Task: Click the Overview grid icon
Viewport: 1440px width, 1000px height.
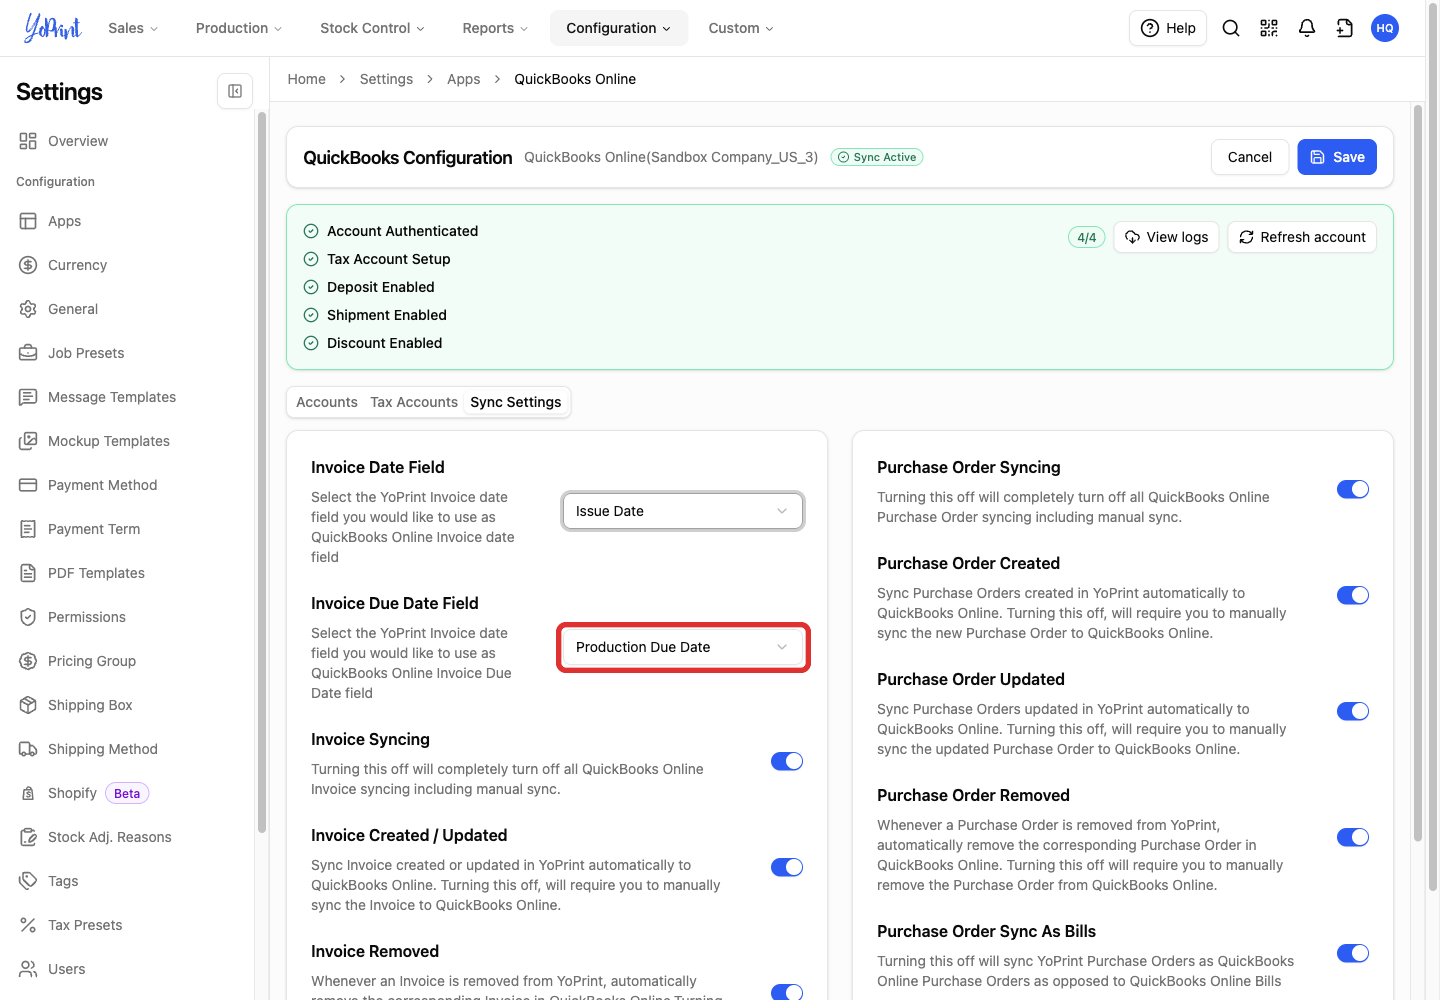Action: click(x=28, y=141)
